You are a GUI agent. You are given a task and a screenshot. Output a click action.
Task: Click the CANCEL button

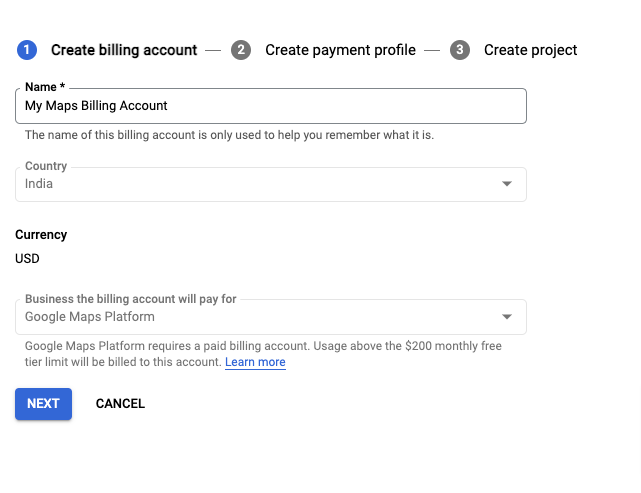(x=120, y=404)
